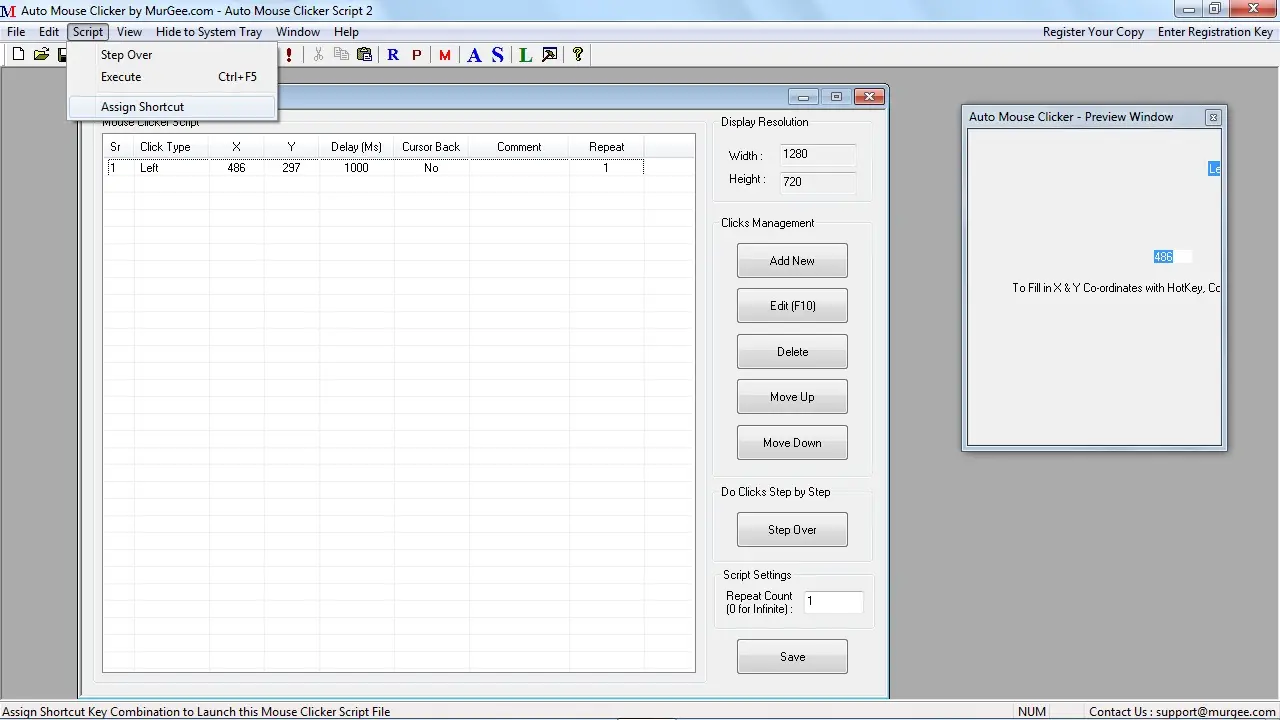The width and height of the screenshot is (1280, 720).
Task: Click support@murgee.com contact text in status bar
Action: (1215, 712)
